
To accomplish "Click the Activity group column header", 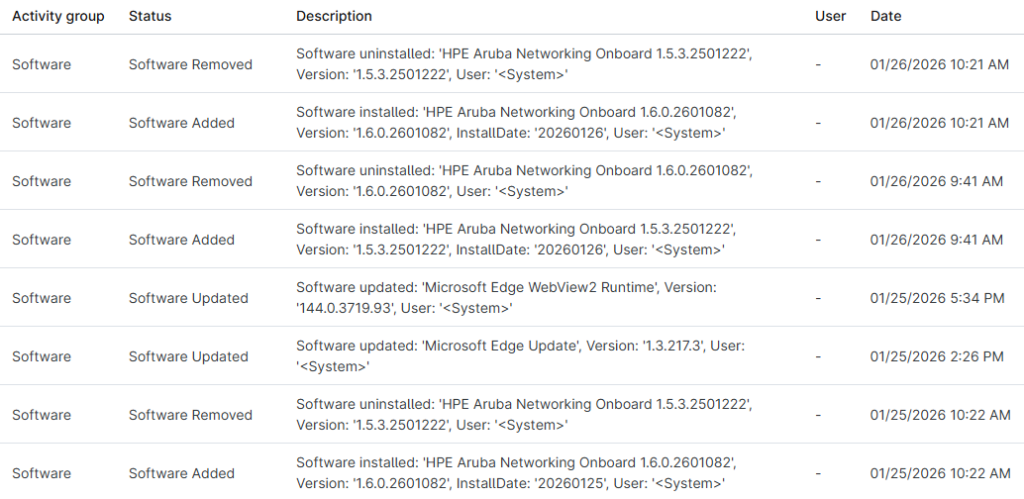I will pyautogui.click(x=58, y=16).
